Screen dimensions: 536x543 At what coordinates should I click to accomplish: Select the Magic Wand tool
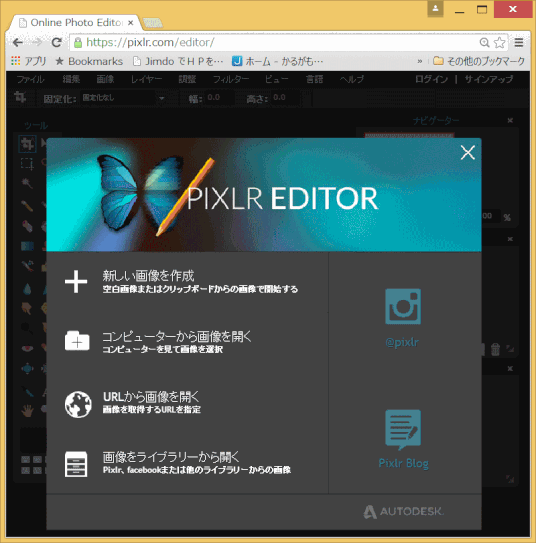pos(27,183)
